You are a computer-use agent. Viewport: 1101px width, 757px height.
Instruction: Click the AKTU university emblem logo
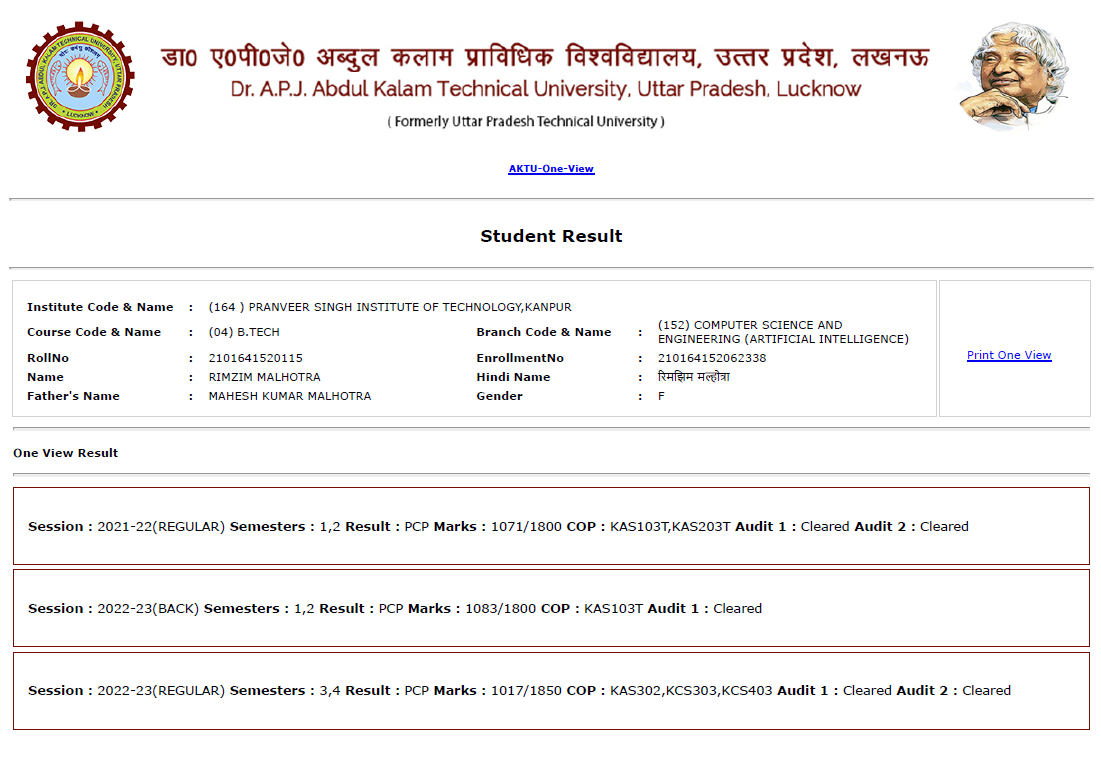pos(80,76)
